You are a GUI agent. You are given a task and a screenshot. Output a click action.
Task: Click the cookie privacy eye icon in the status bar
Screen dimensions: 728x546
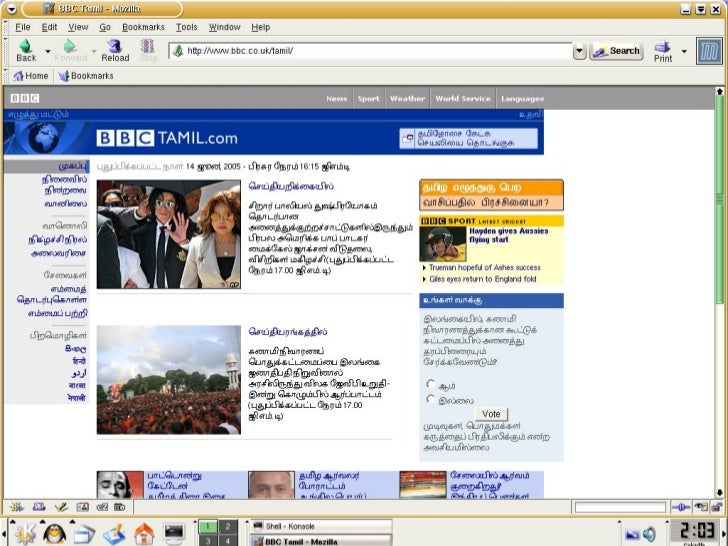coord(700,507)
